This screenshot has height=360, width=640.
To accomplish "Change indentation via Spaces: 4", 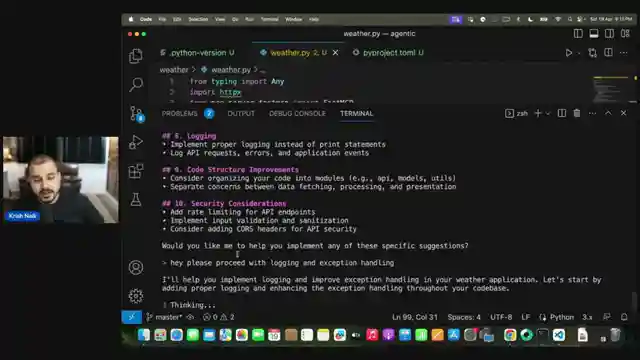I will [x=464, y=317].
